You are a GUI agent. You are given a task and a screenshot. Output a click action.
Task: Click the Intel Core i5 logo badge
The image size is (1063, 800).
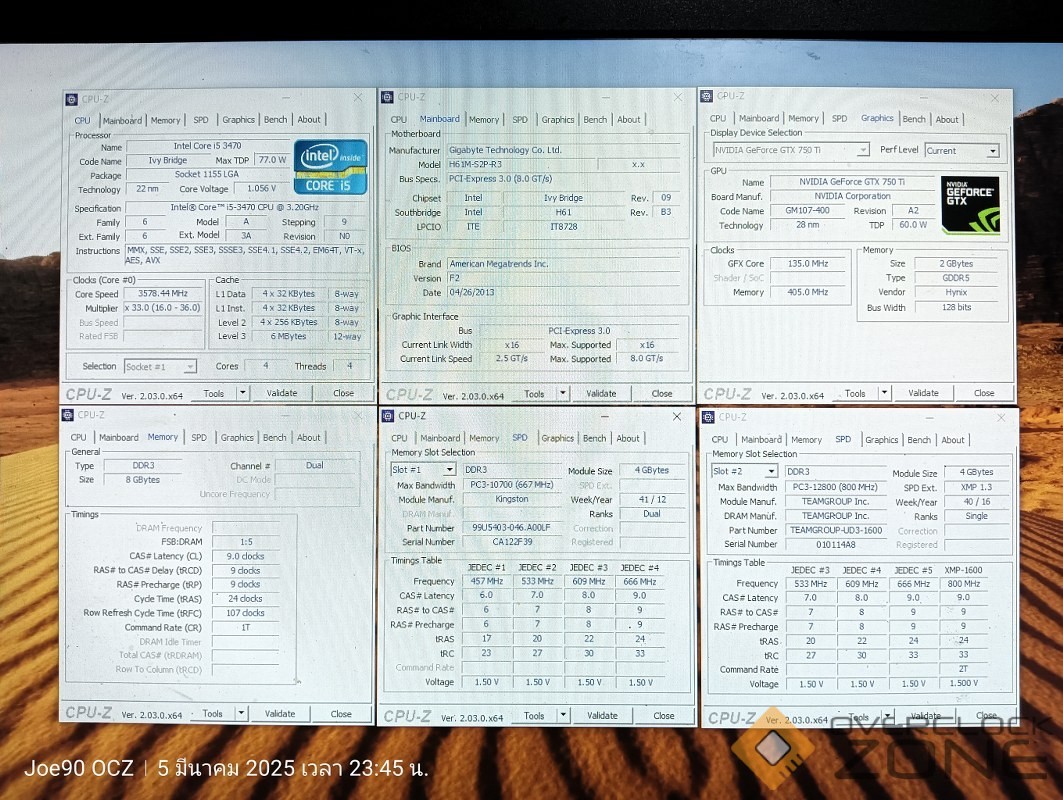pos(330,167)
